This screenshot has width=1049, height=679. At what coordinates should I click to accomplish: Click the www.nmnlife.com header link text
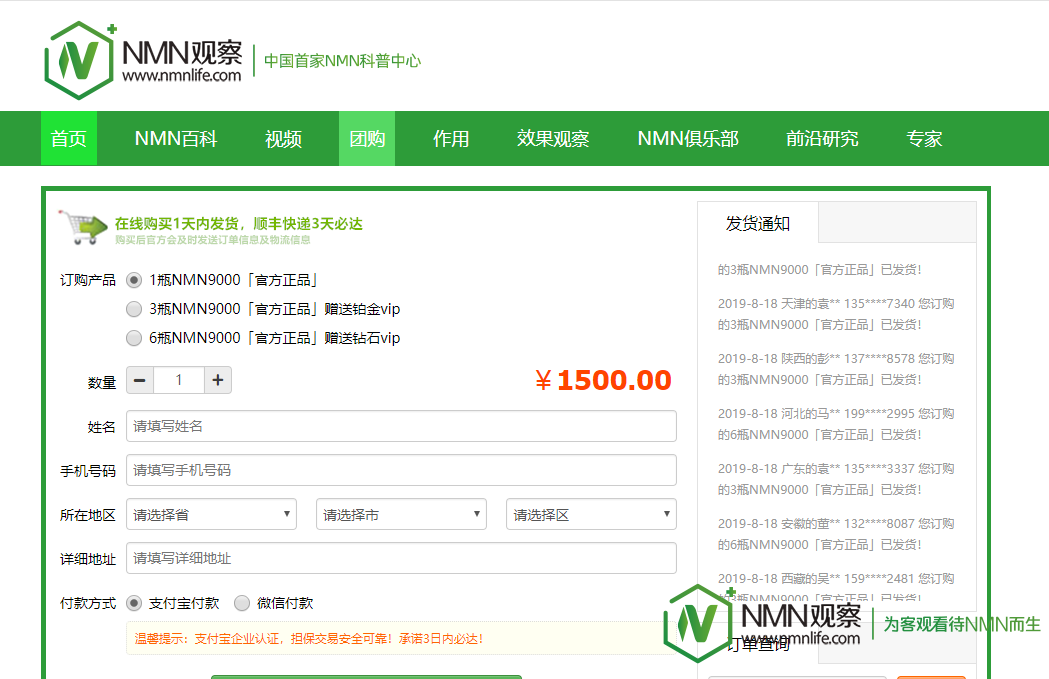(181, 76)
